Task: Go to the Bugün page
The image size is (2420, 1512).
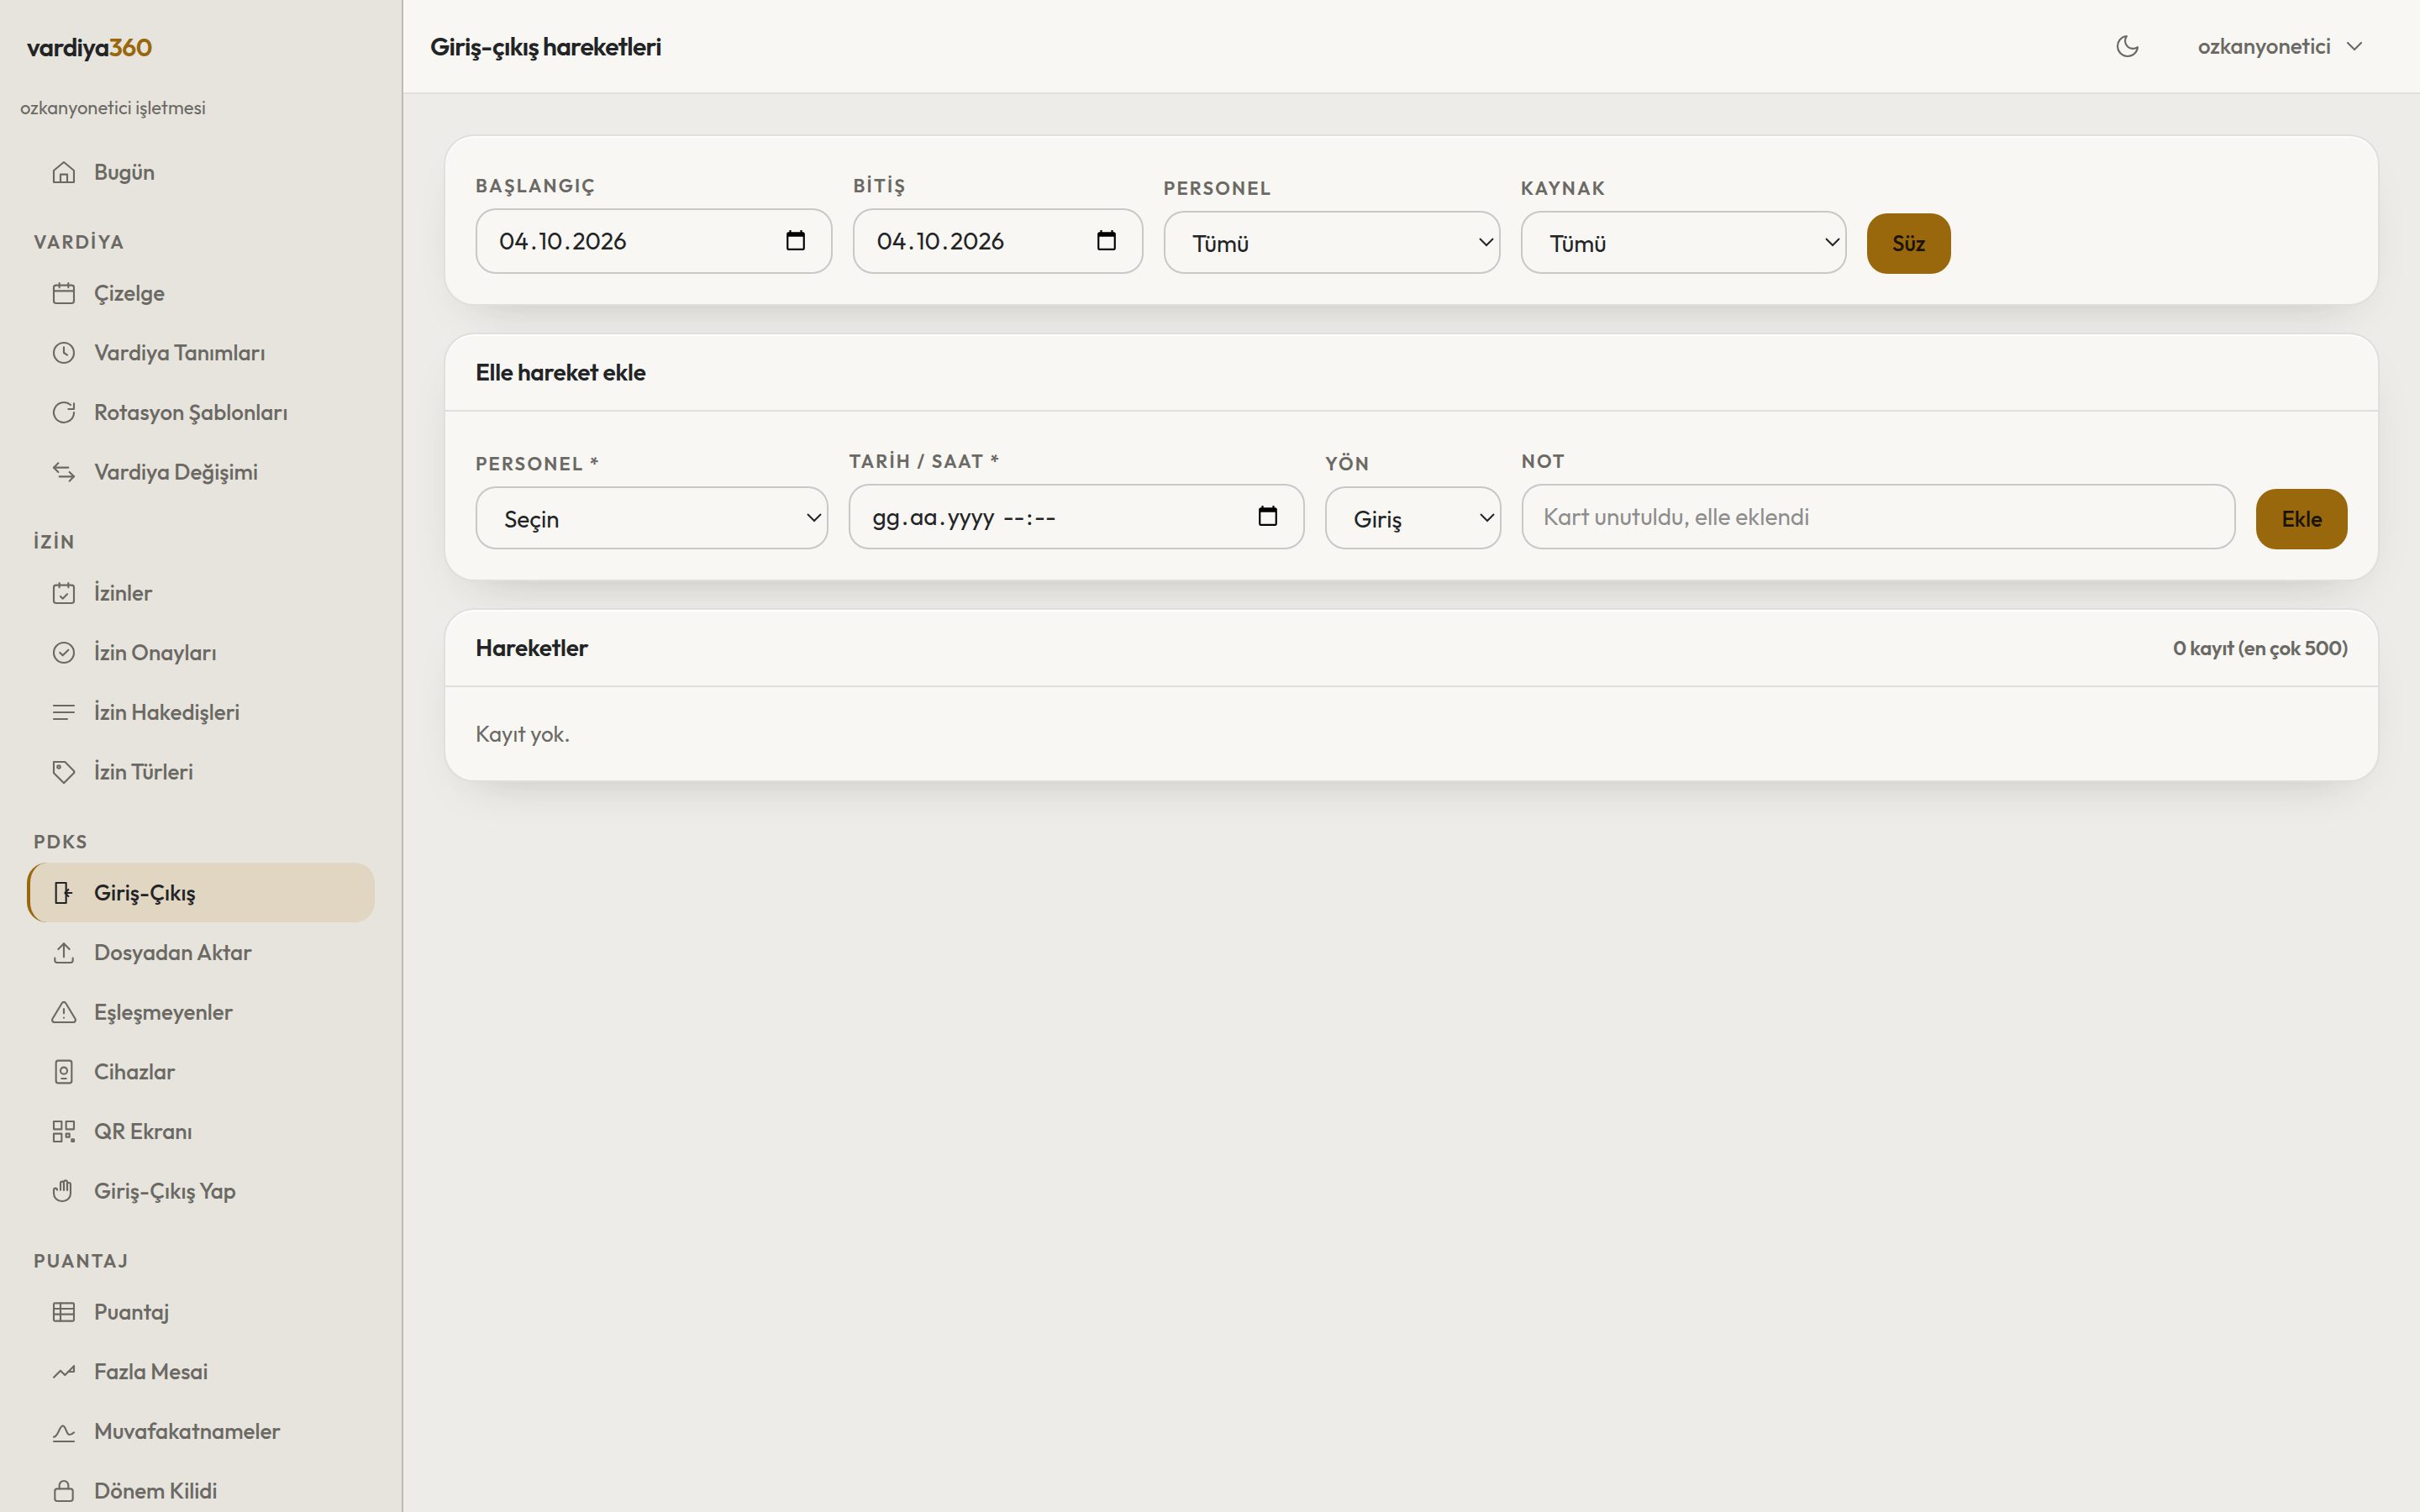Action: 201,172
